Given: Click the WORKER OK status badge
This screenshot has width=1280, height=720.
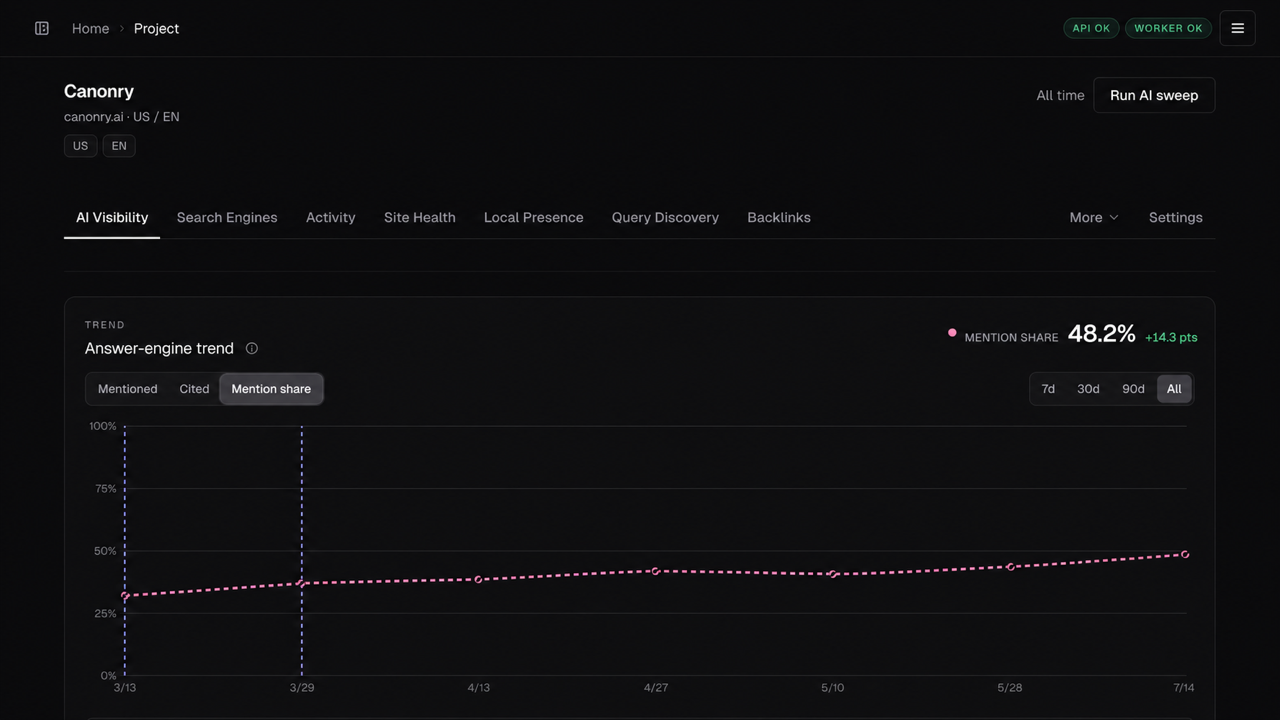Looking at the screenshot, I should (1168, 28).
